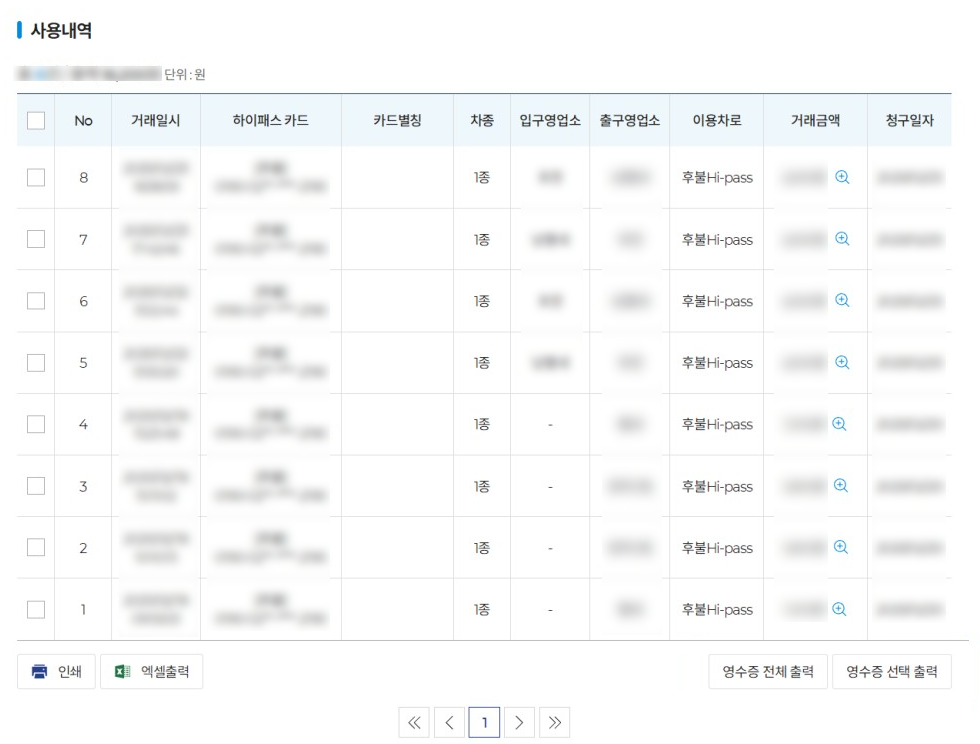The height and width of the screenshot is (744, 980).
Task: Click the next page arrow
Action: click(x=520, y=722)
